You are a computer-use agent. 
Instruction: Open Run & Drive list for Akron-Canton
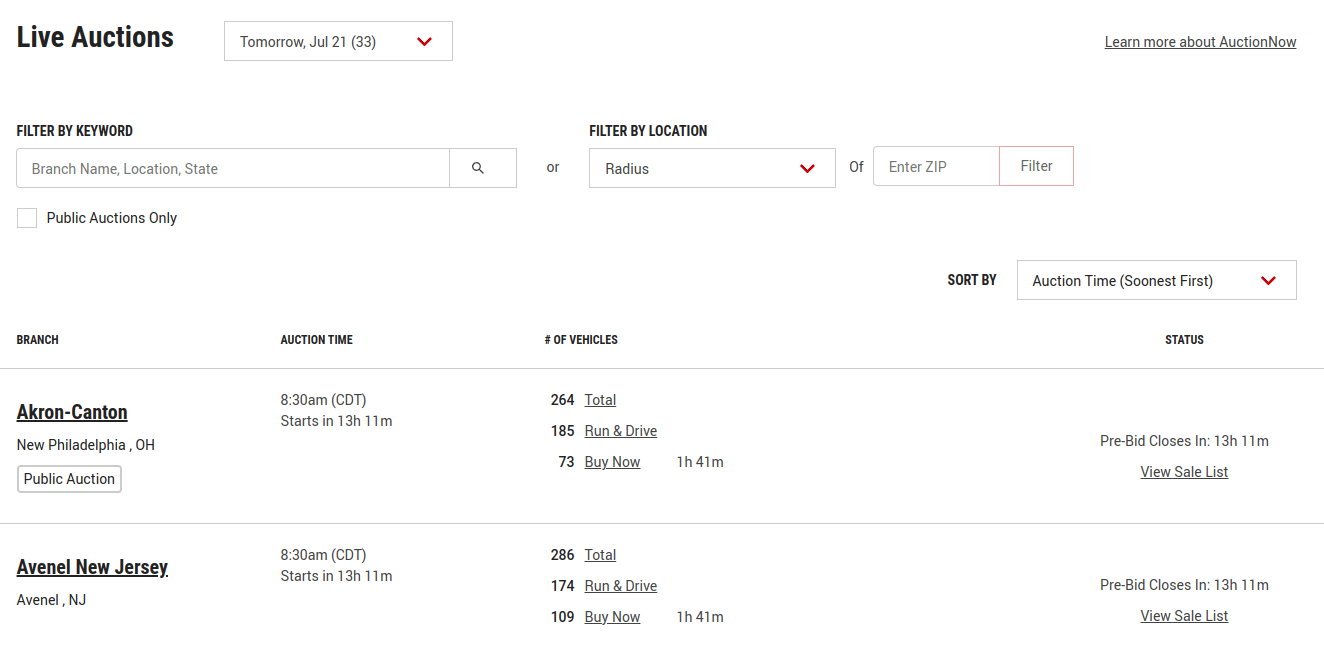pos(620,431)
